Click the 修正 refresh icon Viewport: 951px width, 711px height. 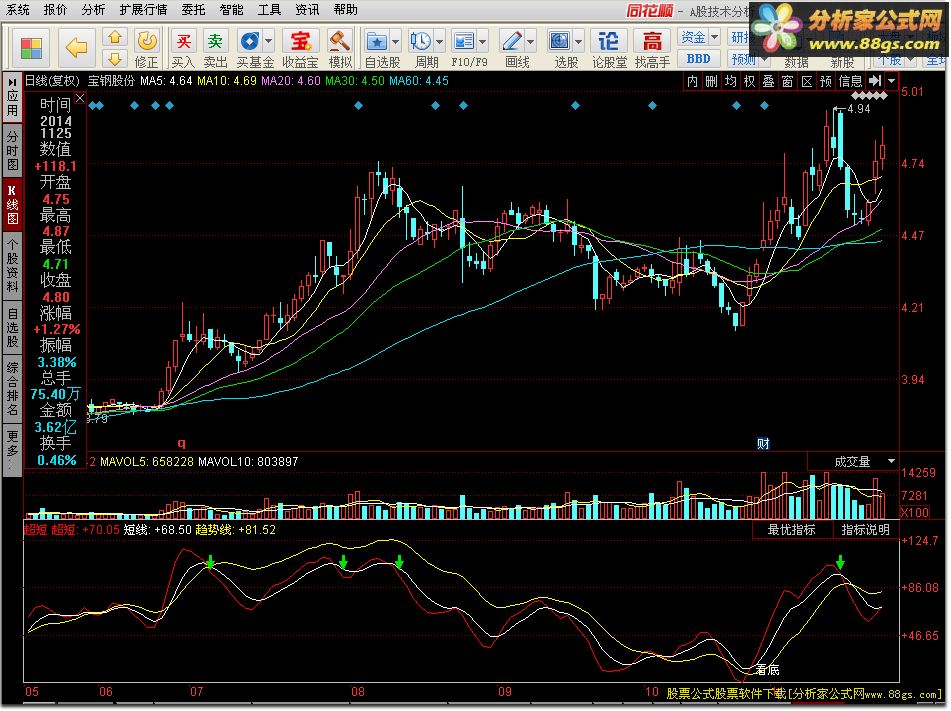pyautogui.click(x=147, y=47)
